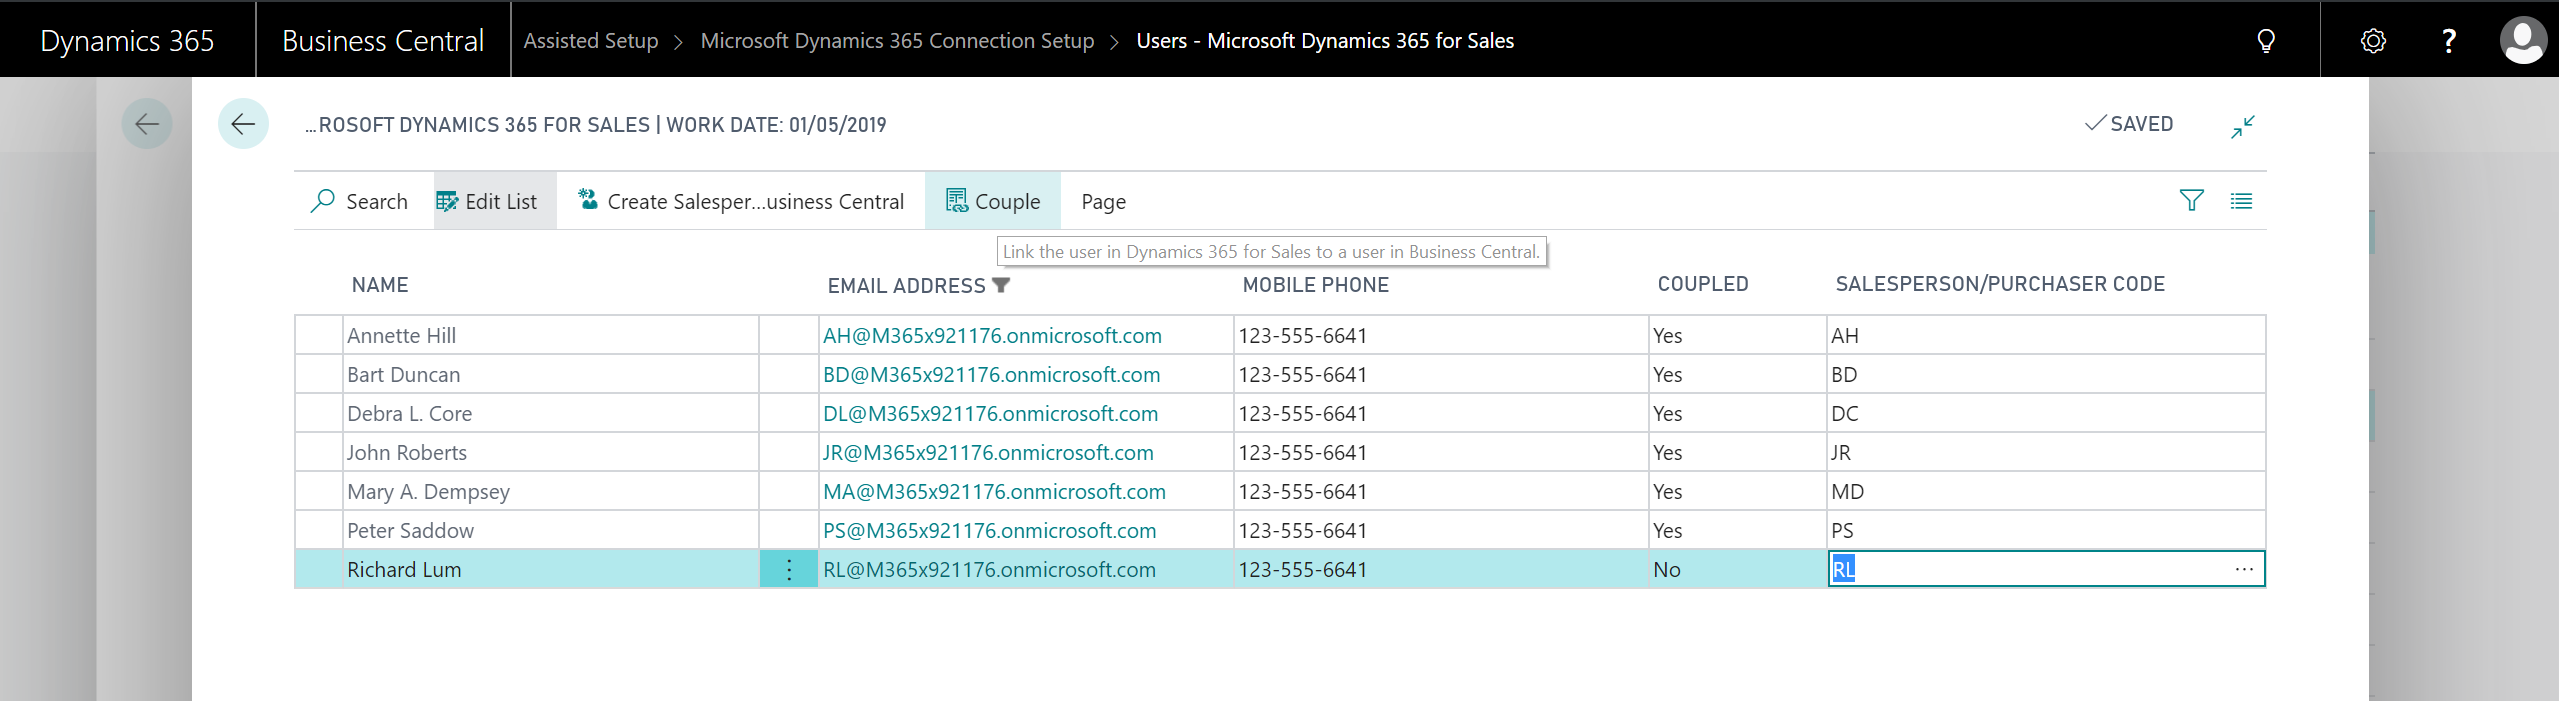The height and width of the screenshot is (701, 2559).
Task: Collapse the page with shrink arrows icon
Action: [x=2242, y=126]
